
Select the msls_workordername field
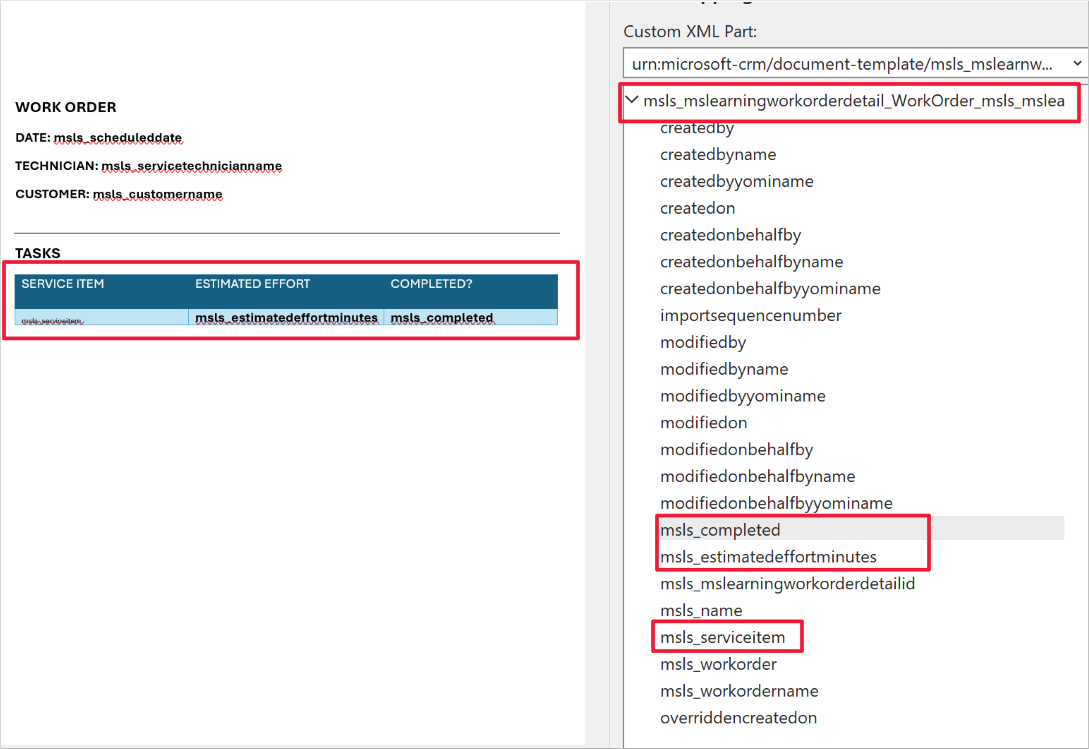point(739,690)
